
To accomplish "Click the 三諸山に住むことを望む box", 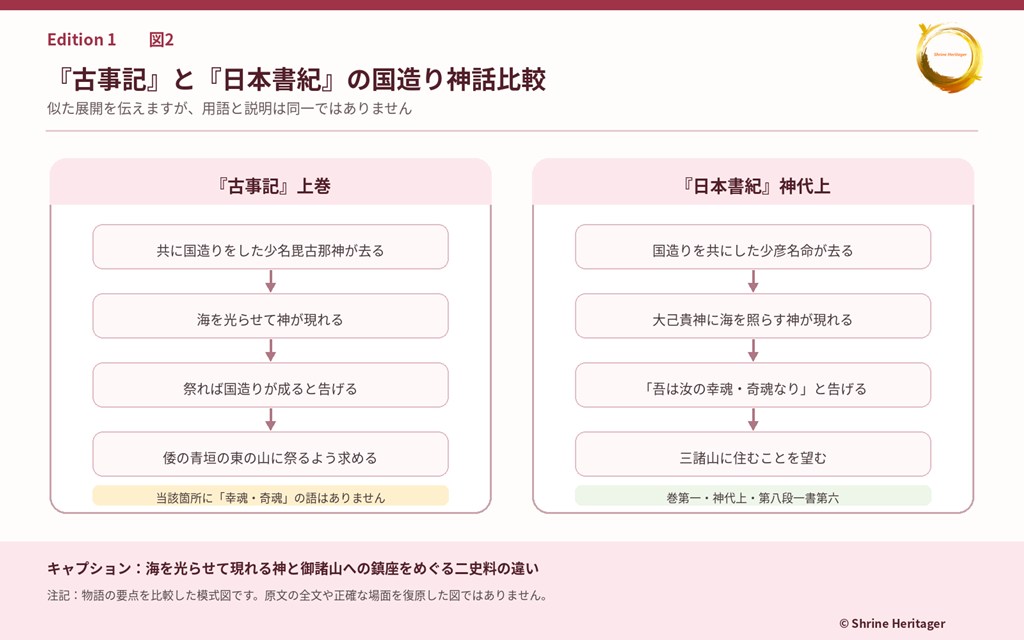I will pos(753,455).
